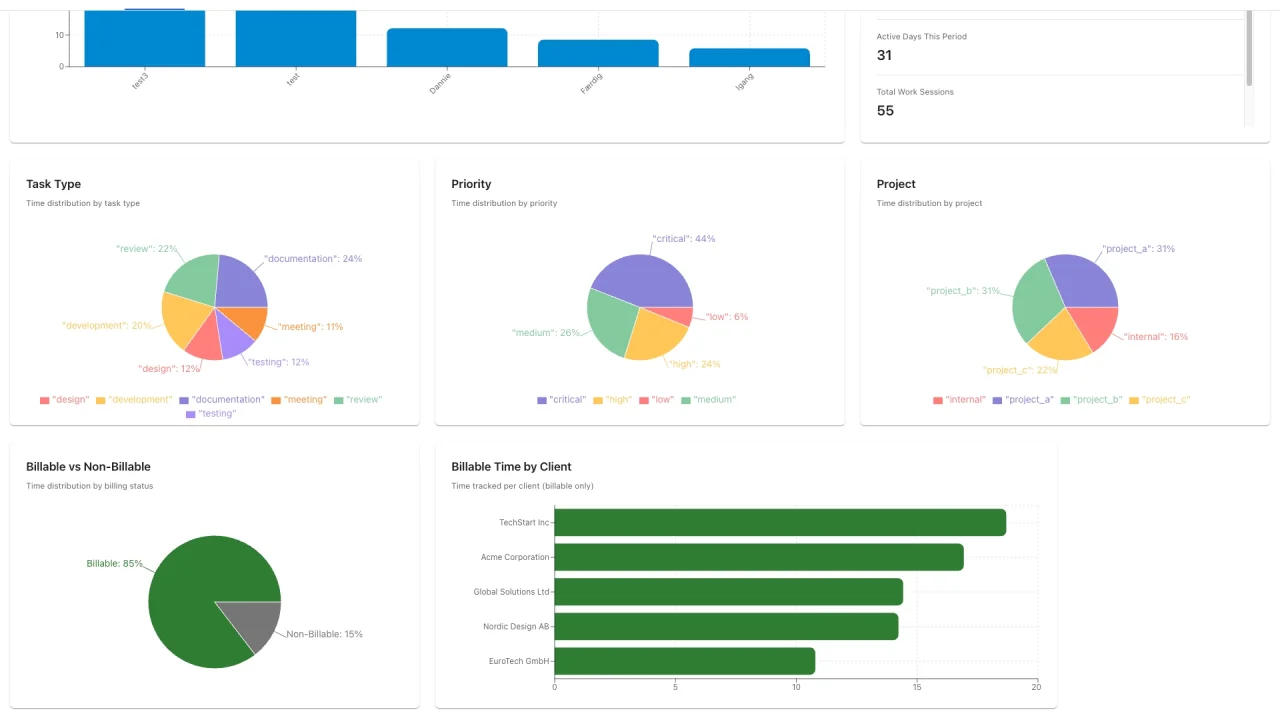Select the TechStart Inc bar
The image size is (1280, 720).
point(780,521)
